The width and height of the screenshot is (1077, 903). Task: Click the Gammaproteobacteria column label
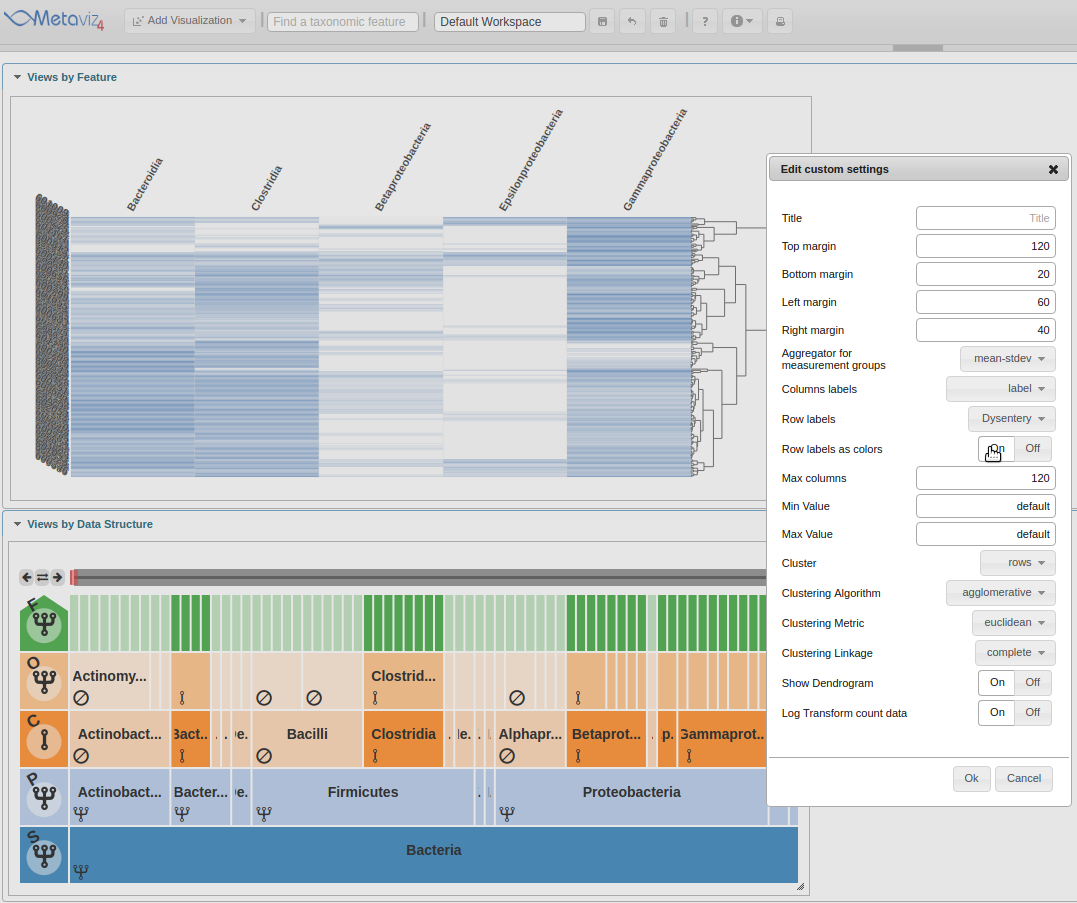[x=655, y=159]
